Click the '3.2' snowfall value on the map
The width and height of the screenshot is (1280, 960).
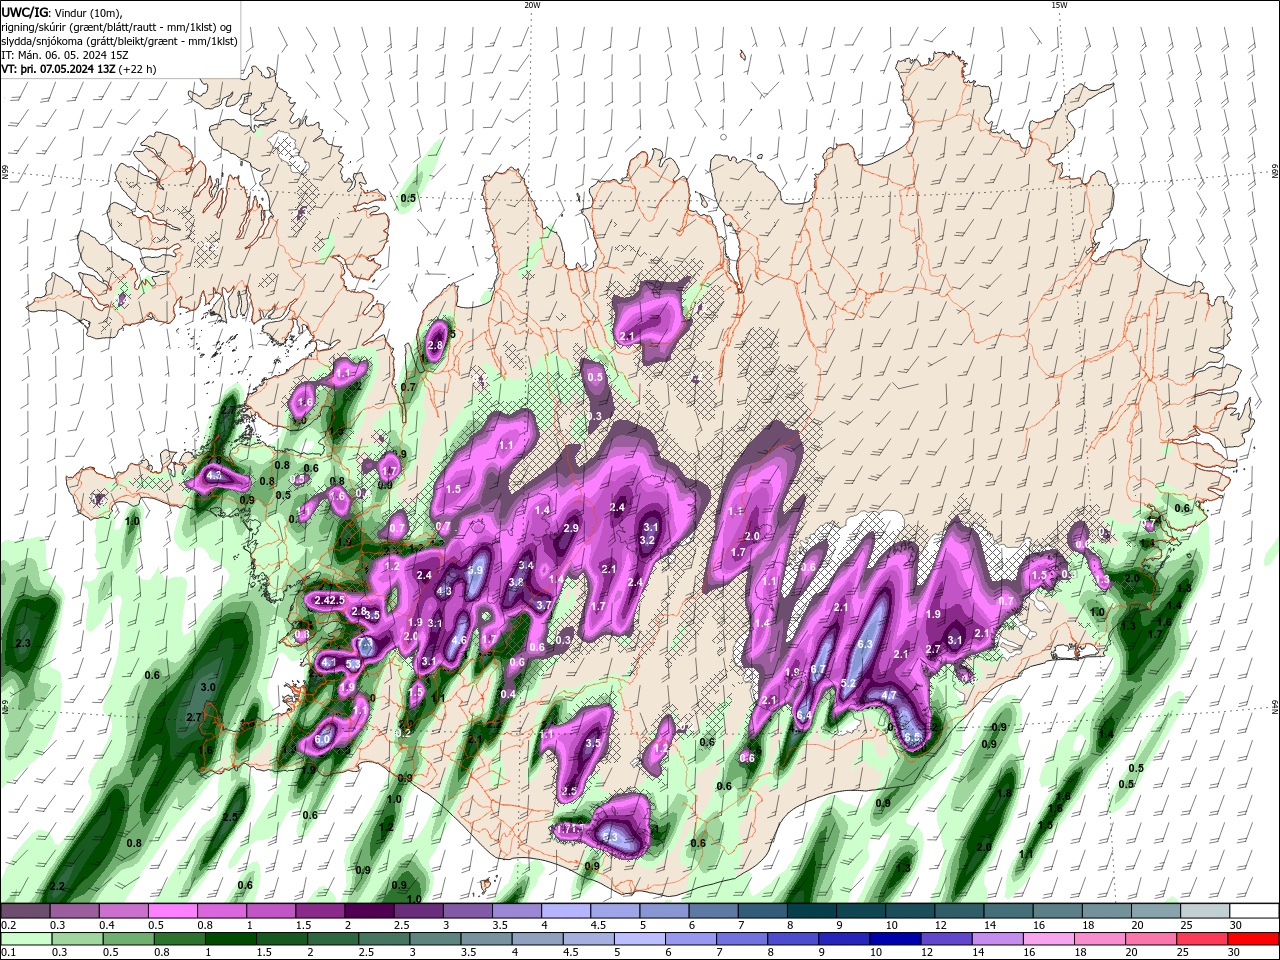[x=647, y=540]
